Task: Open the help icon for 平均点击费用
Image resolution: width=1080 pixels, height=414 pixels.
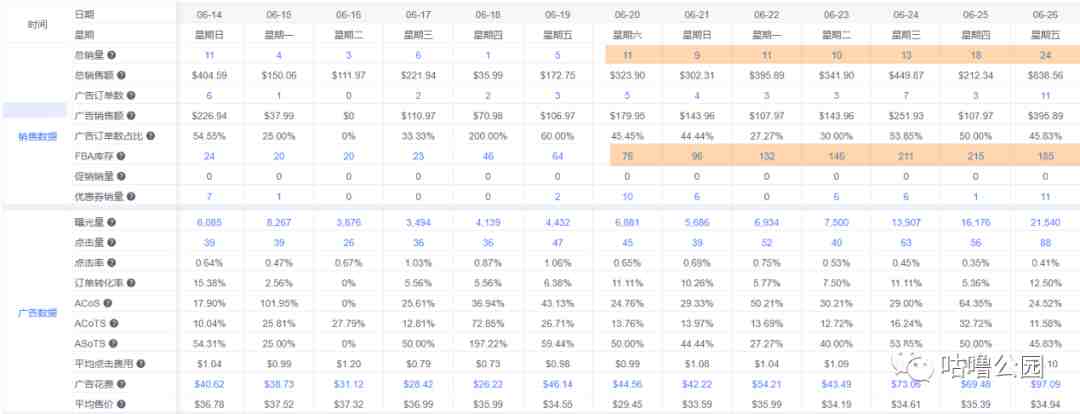Action: tap(141, 363)
